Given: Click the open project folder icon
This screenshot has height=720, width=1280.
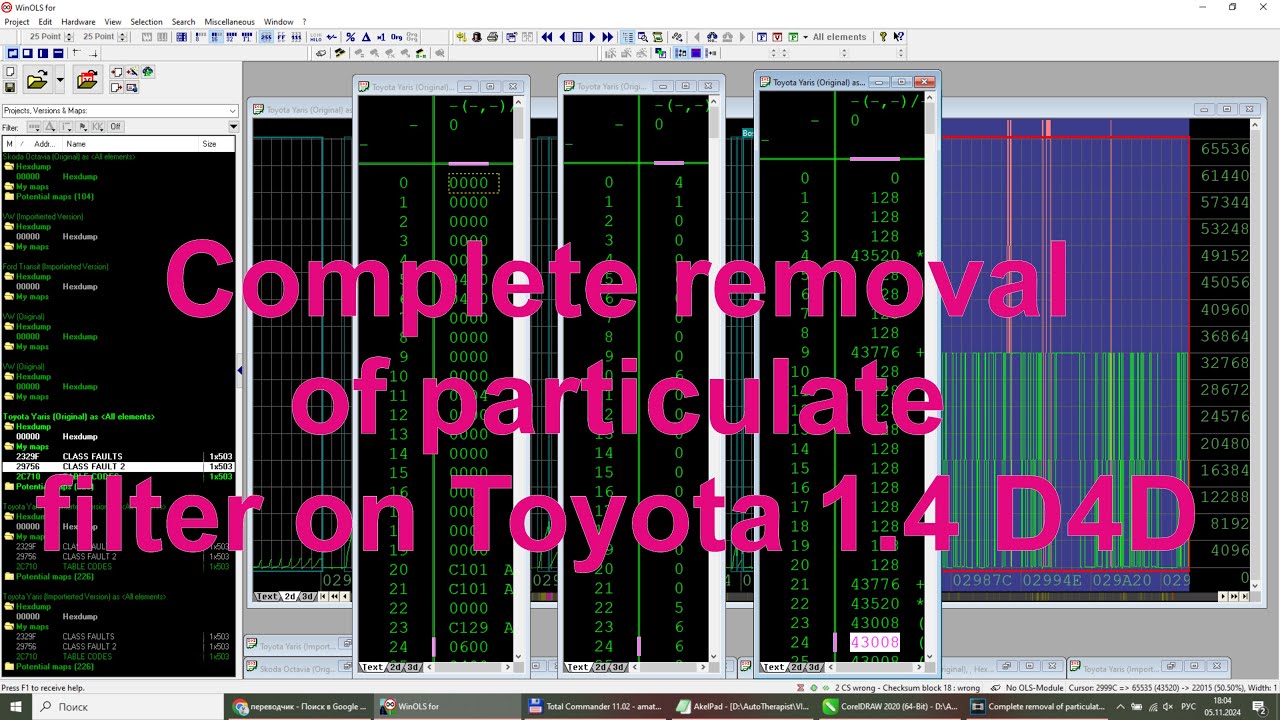Looking at the screenshot, I should tap(37, 80).
